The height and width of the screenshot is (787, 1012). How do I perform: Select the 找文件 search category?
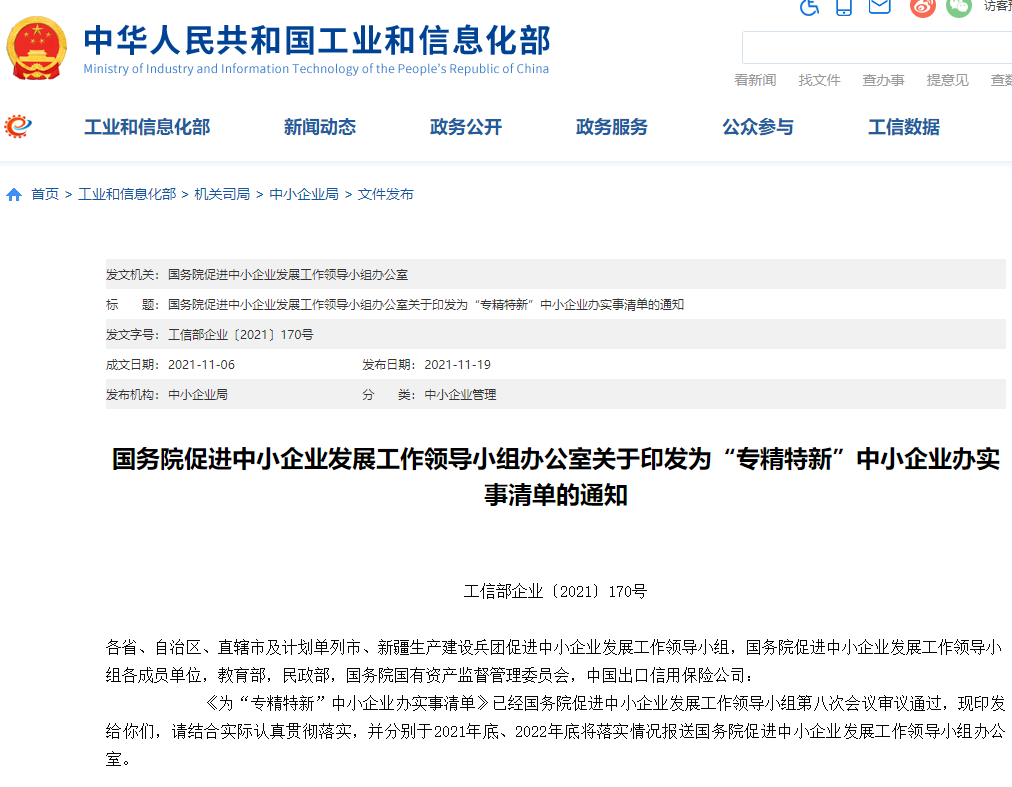pyautogui.click(x=819, y=80)
